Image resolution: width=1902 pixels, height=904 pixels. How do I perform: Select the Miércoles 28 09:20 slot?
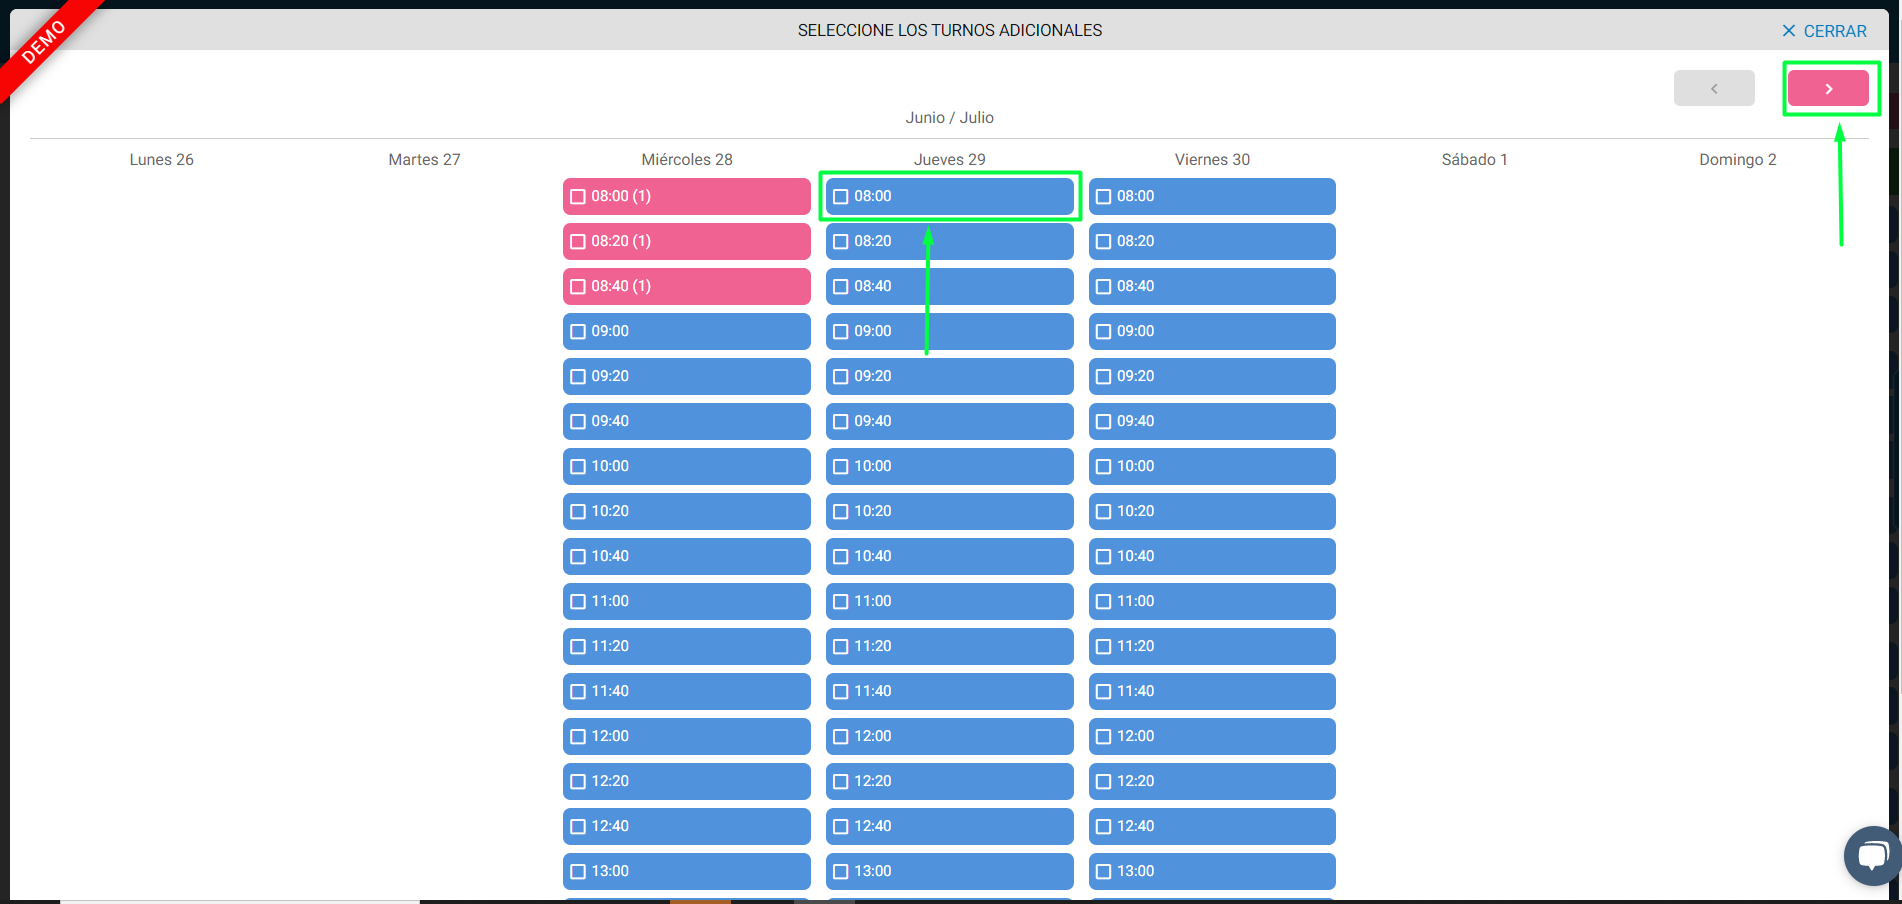(x=686, y=376)
